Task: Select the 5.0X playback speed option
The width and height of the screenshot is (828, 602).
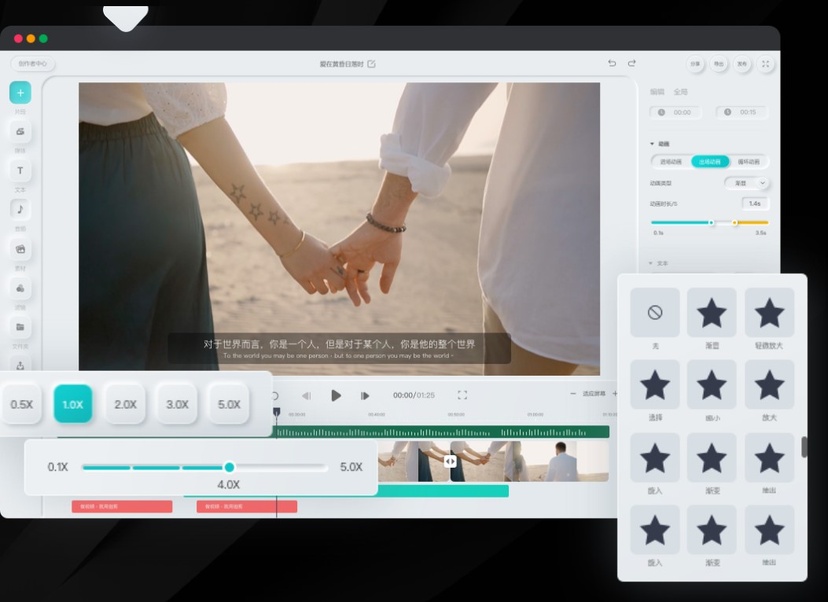Action: coord(229,405)
